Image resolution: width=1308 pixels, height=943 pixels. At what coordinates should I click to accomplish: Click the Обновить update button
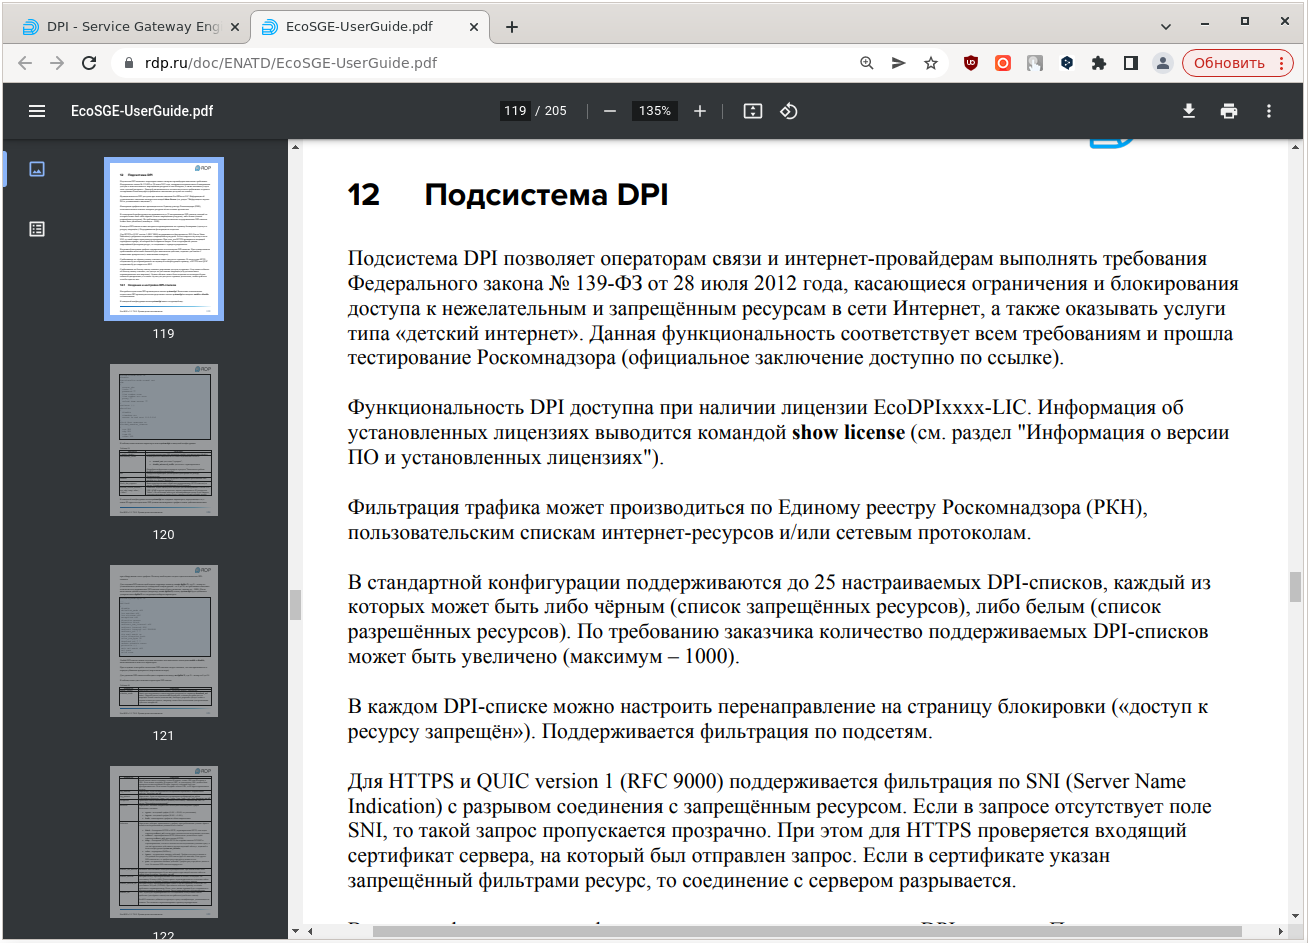pos(1229,63)
